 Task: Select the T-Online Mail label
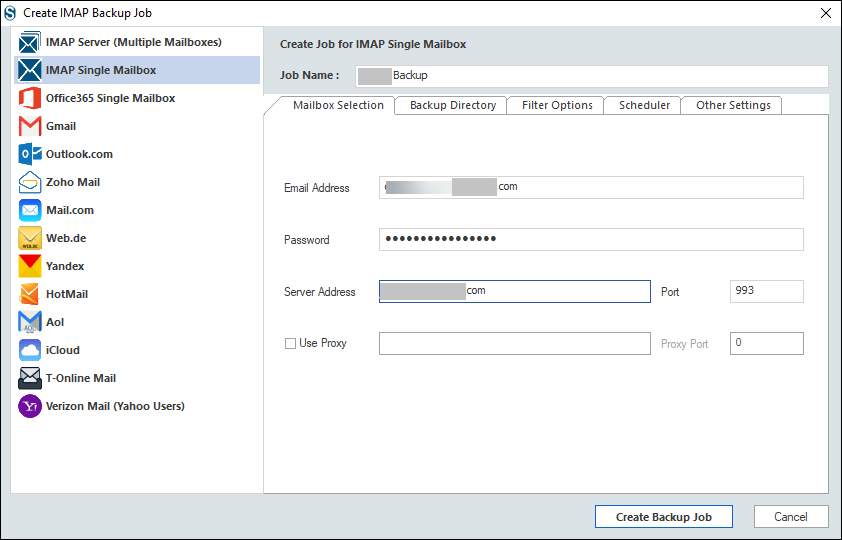(81, 378)
